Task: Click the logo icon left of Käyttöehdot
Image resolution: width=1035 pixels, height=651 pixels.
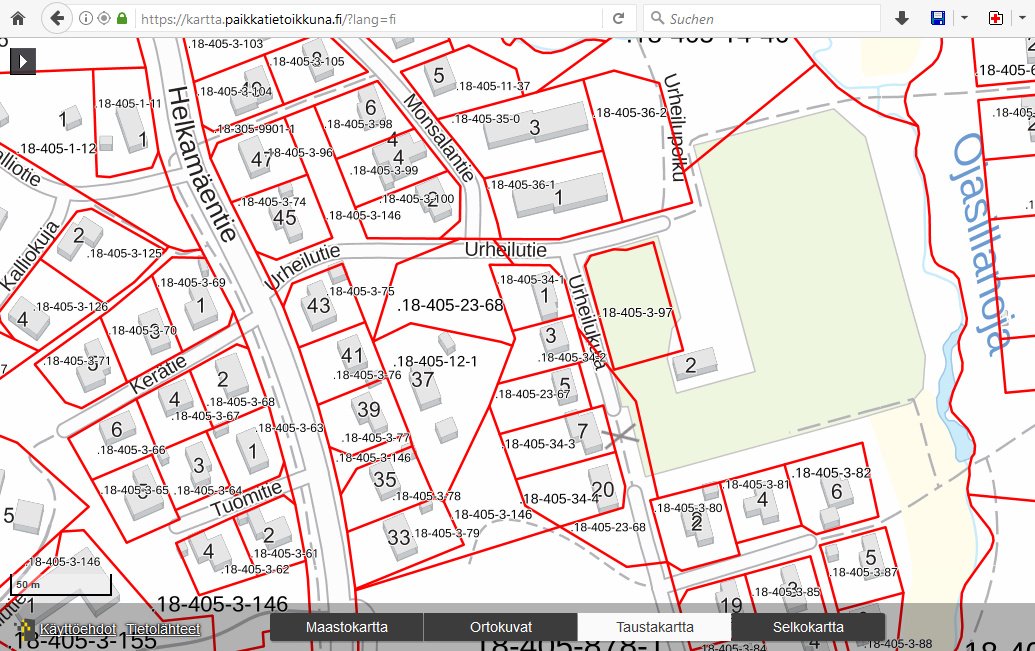Action: pyautogui.click(x=24, y=629)
